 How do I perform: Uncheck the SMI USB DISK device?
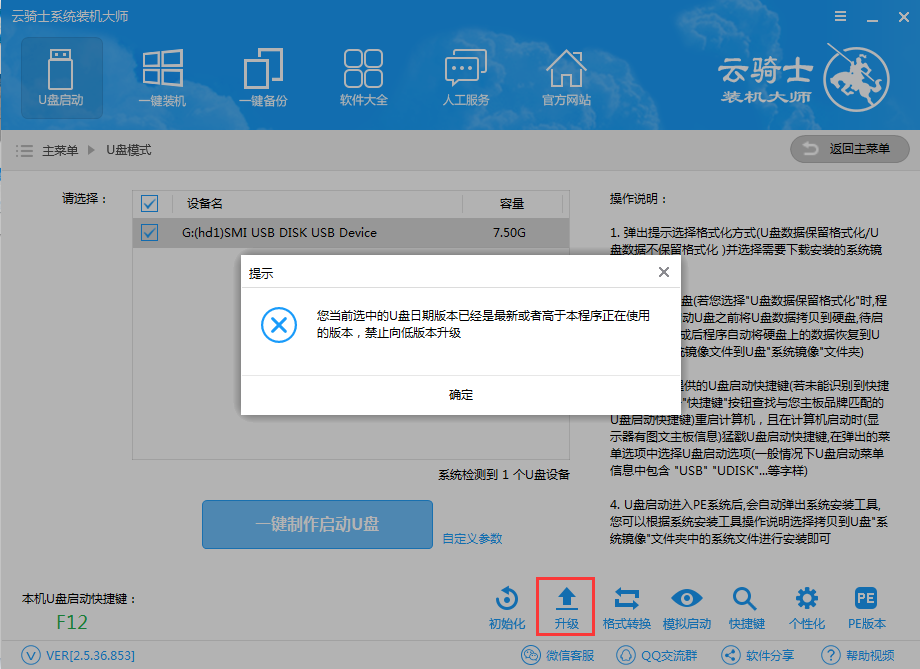(x=149, y=233)
